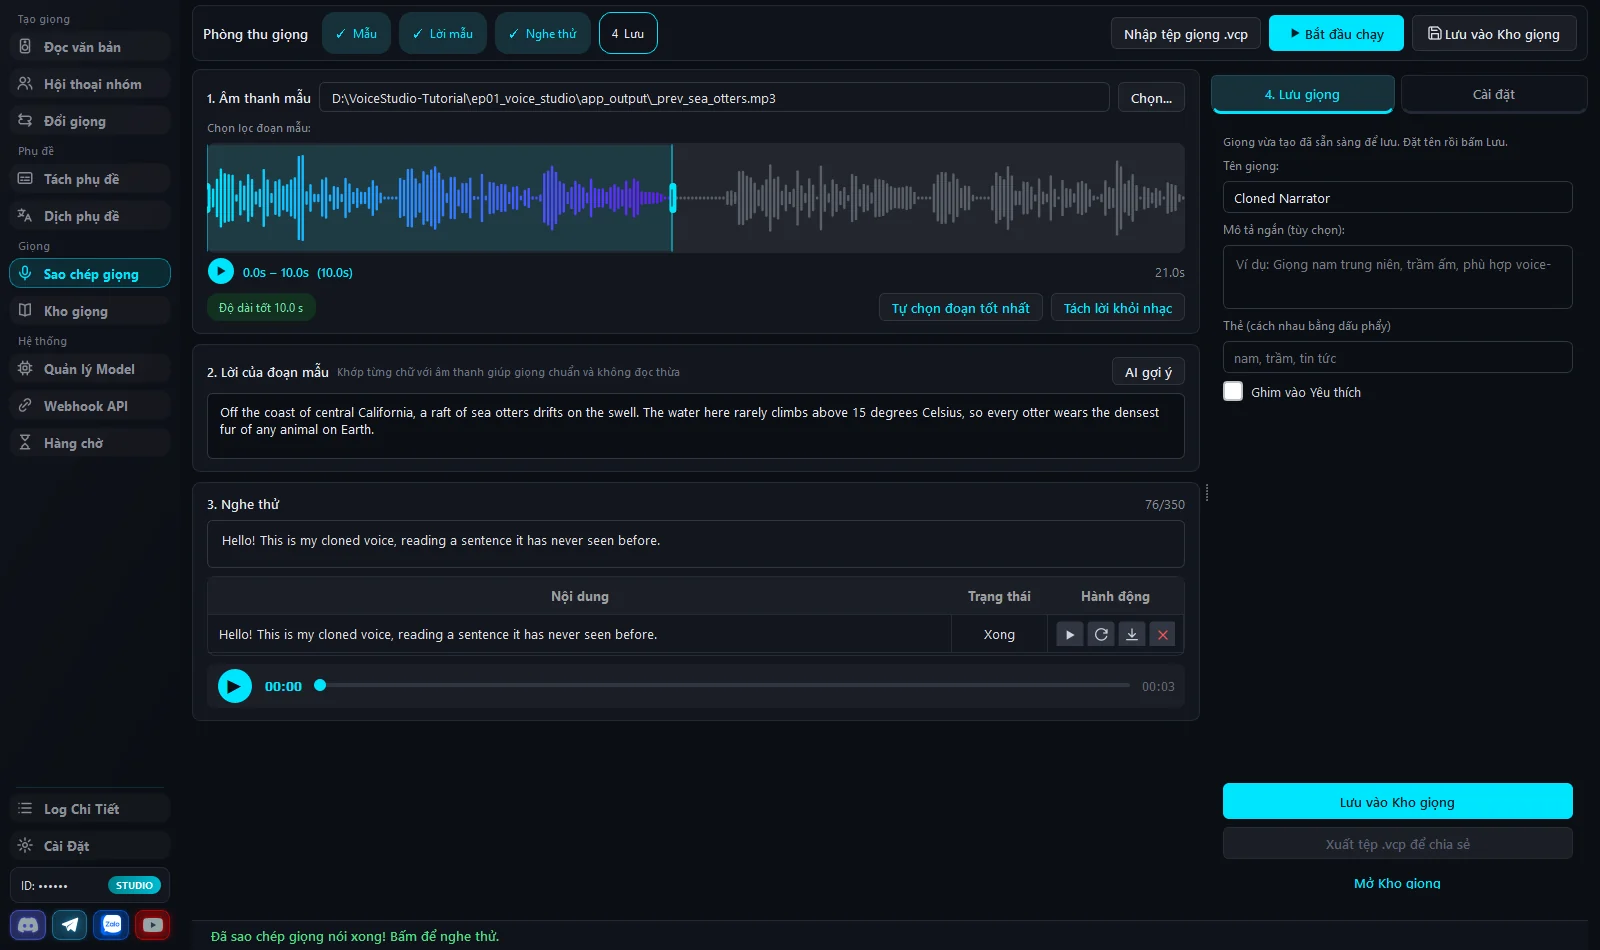Open Tách phụ đề in sidebar
Screen dimensions: 1600x950
coord(90,179)
